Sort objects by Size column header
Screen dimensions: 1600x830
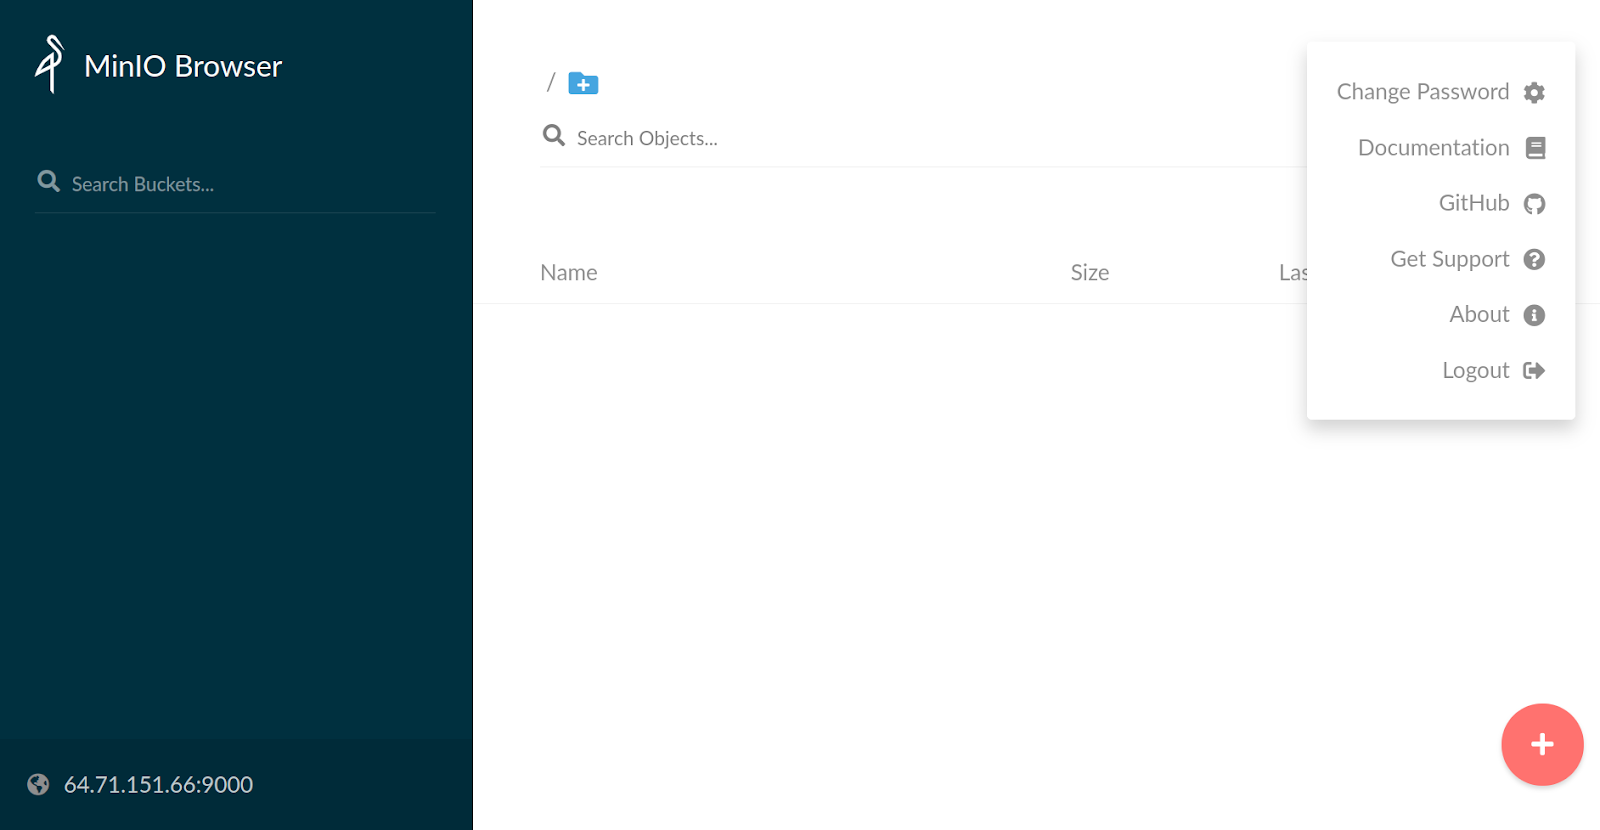click(x=1089, y=273)
